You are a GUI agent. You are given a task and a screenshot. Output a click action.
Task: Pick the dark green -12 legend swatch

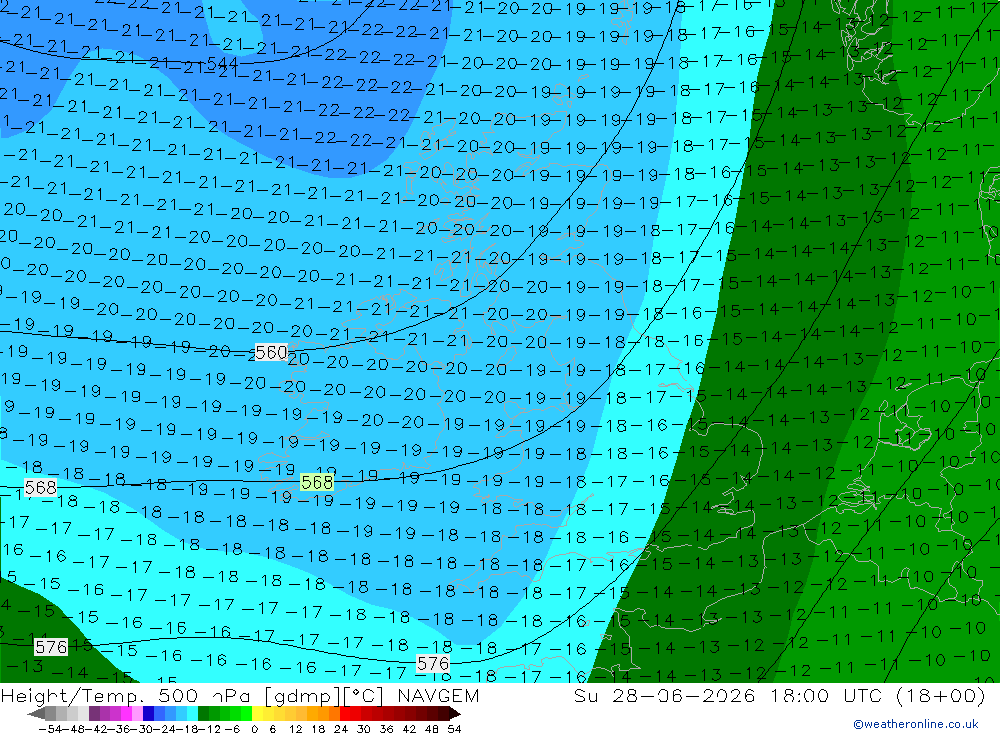tap(203, 713)
